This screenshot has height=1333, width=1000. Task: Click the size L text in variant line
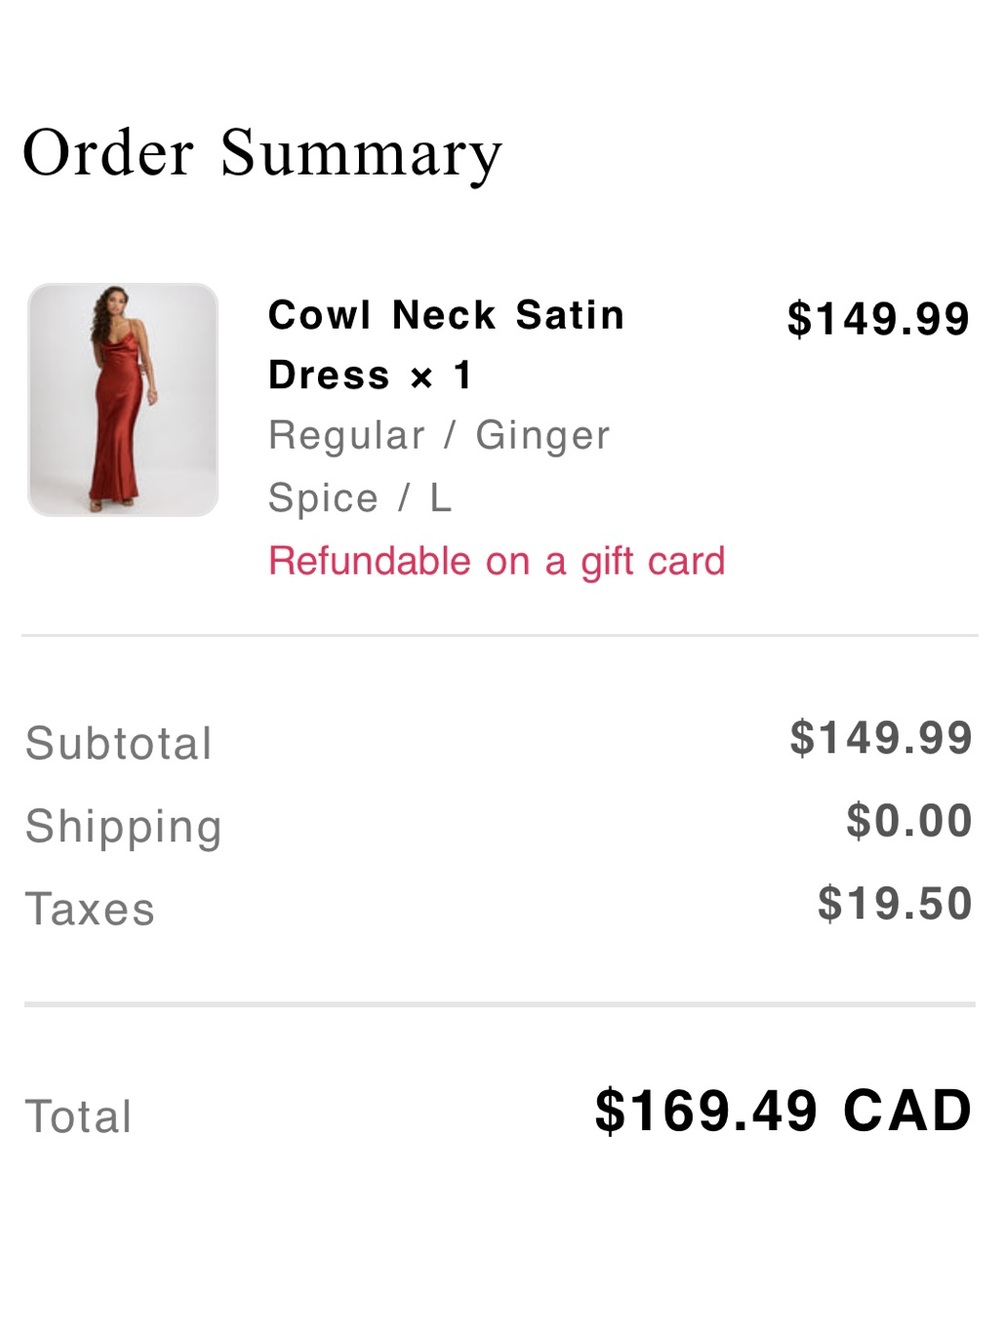point(441,498)
